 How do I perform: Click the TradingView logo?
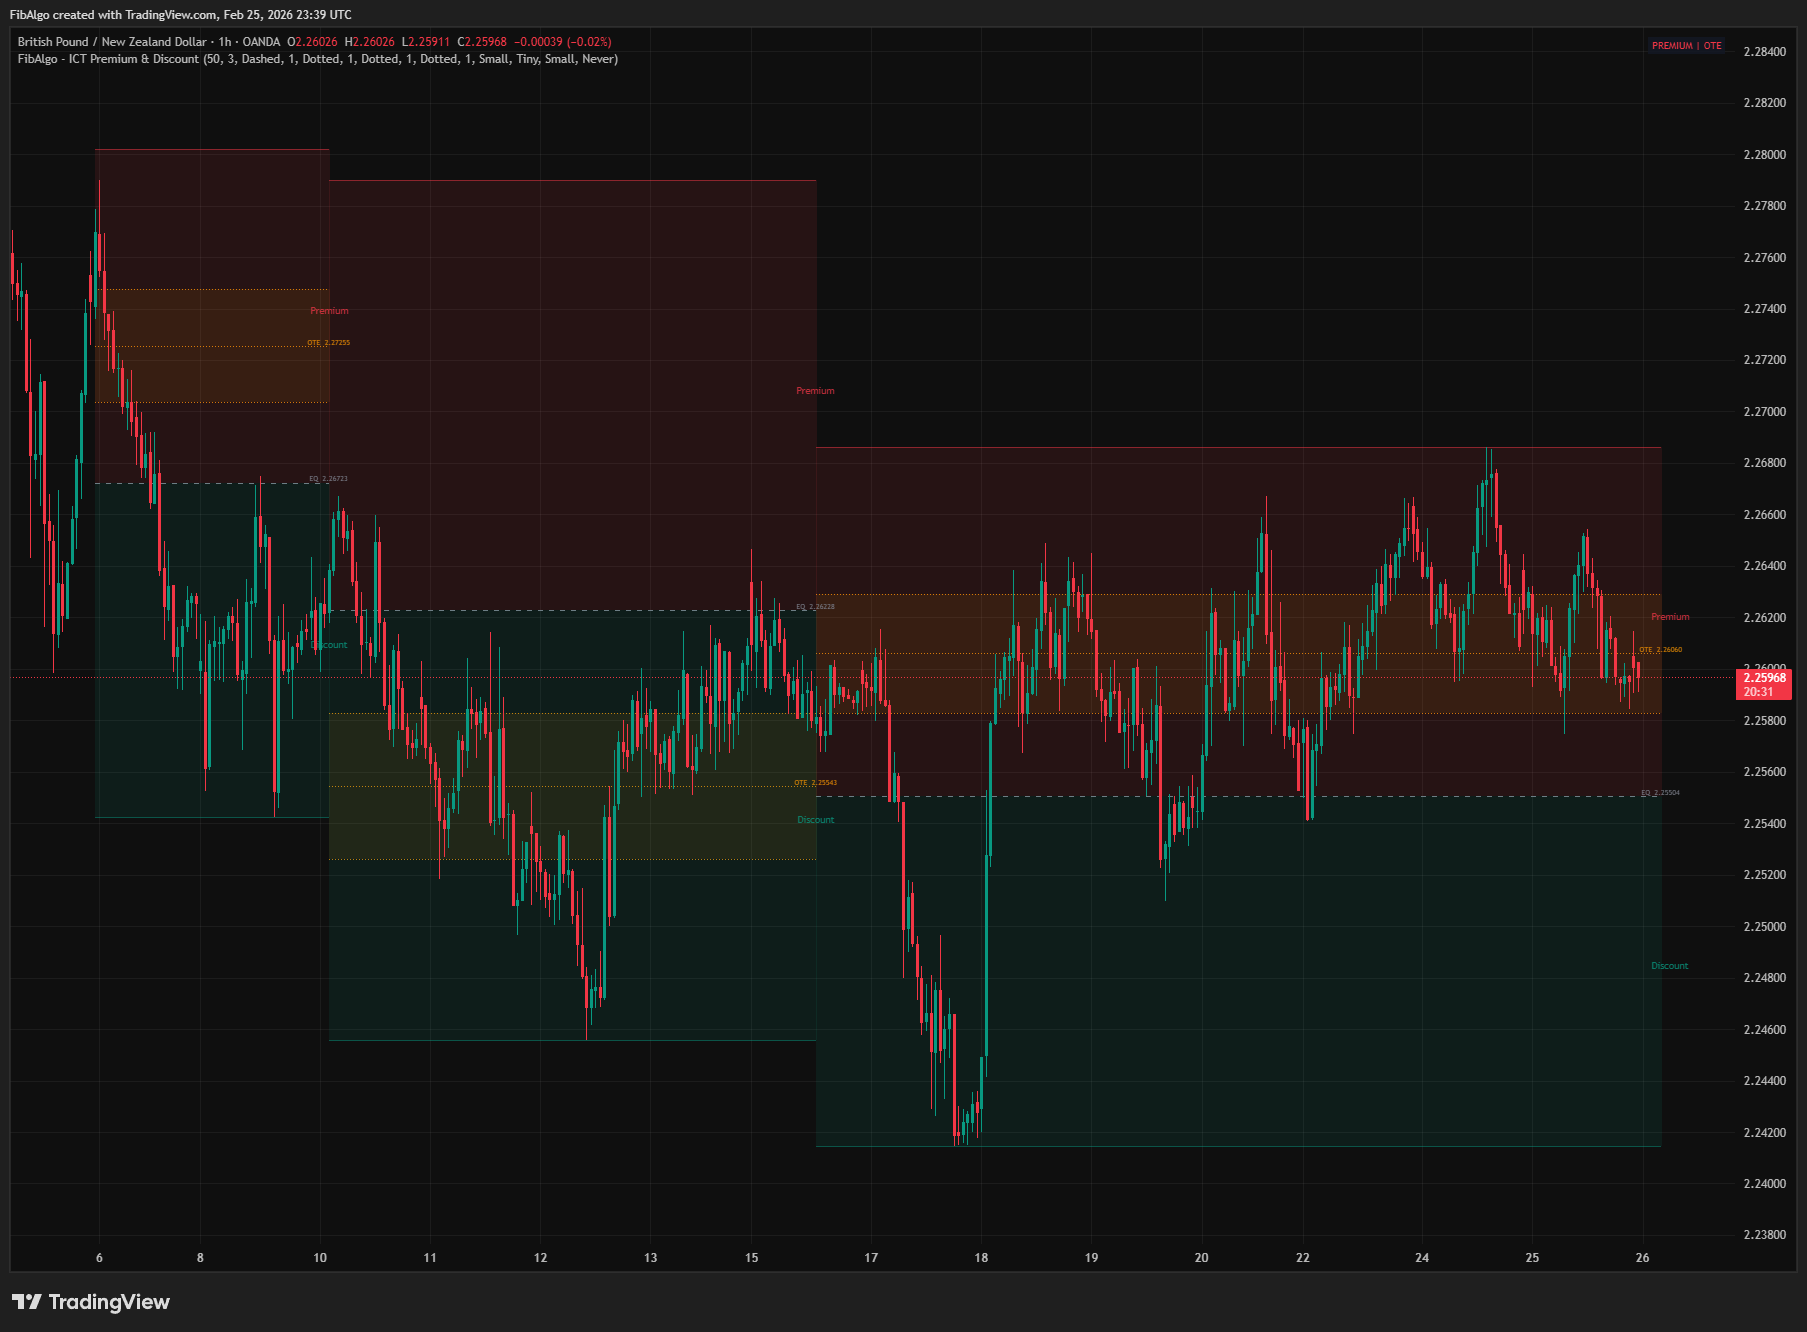click(90, 1302)
